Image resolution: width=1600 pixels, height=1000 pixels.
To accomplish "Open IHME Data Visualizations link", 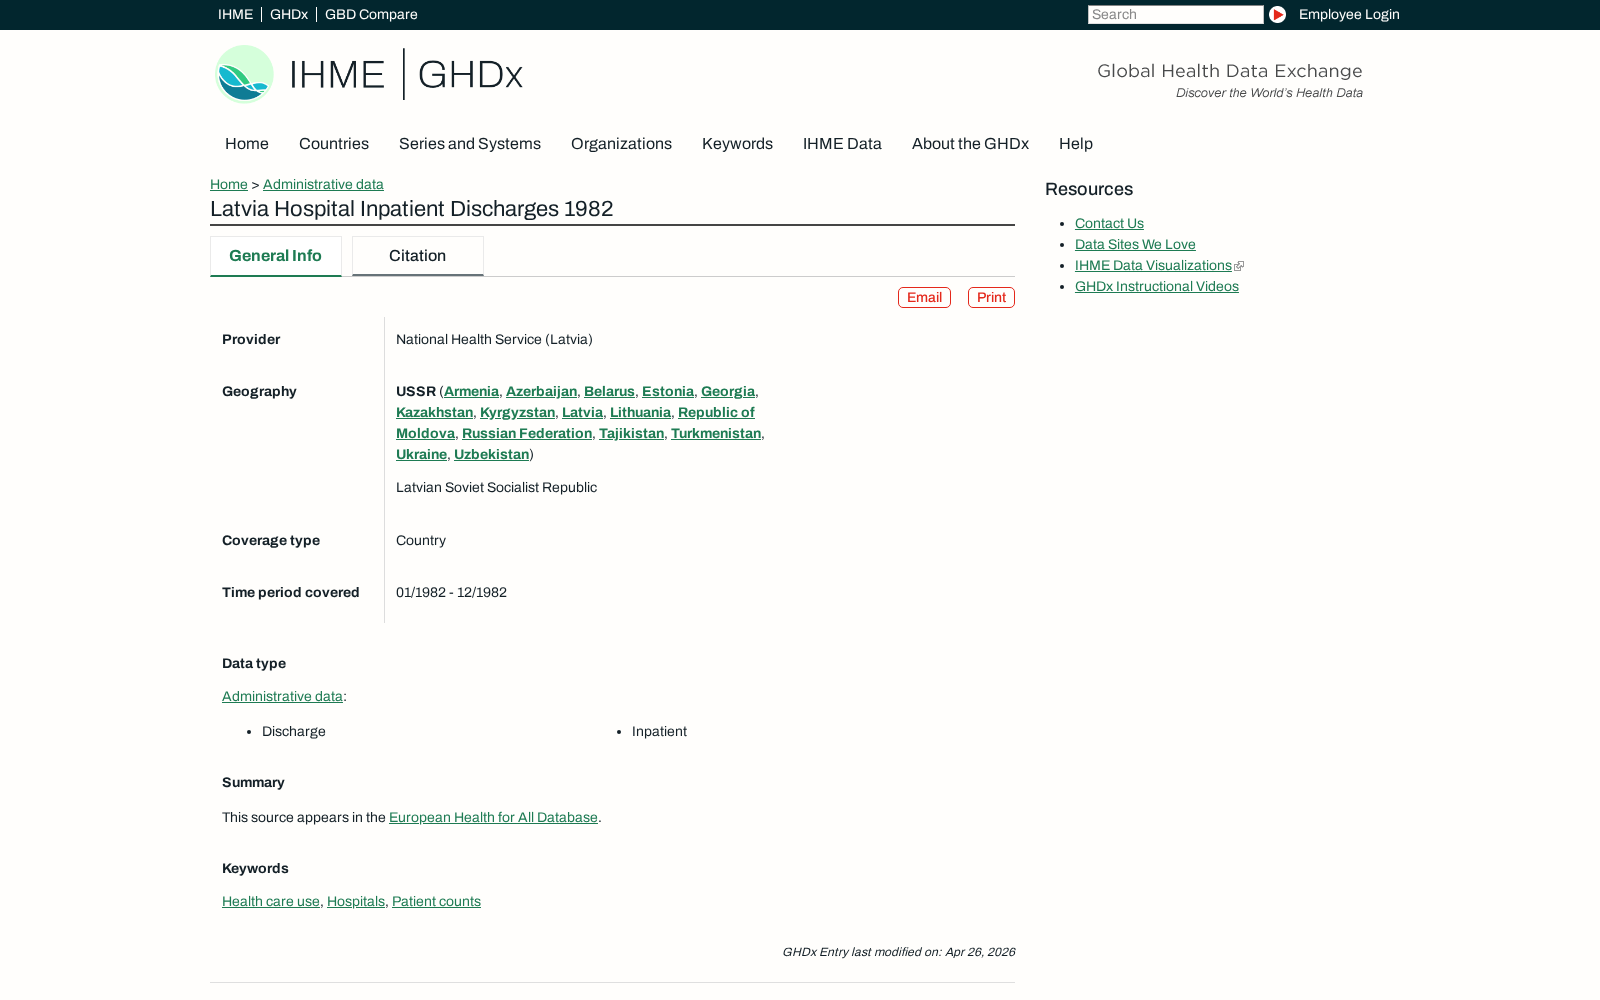I will [1153, 266].
